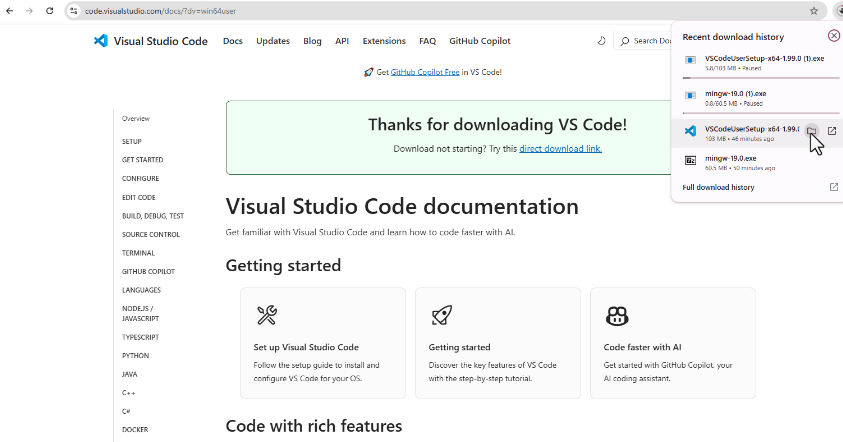The width and height of the screenshot is (843, 442).
Task: Expand NODE.JS / JAVASCRIPT sidebar section
Action: click(x=140, y=313)
